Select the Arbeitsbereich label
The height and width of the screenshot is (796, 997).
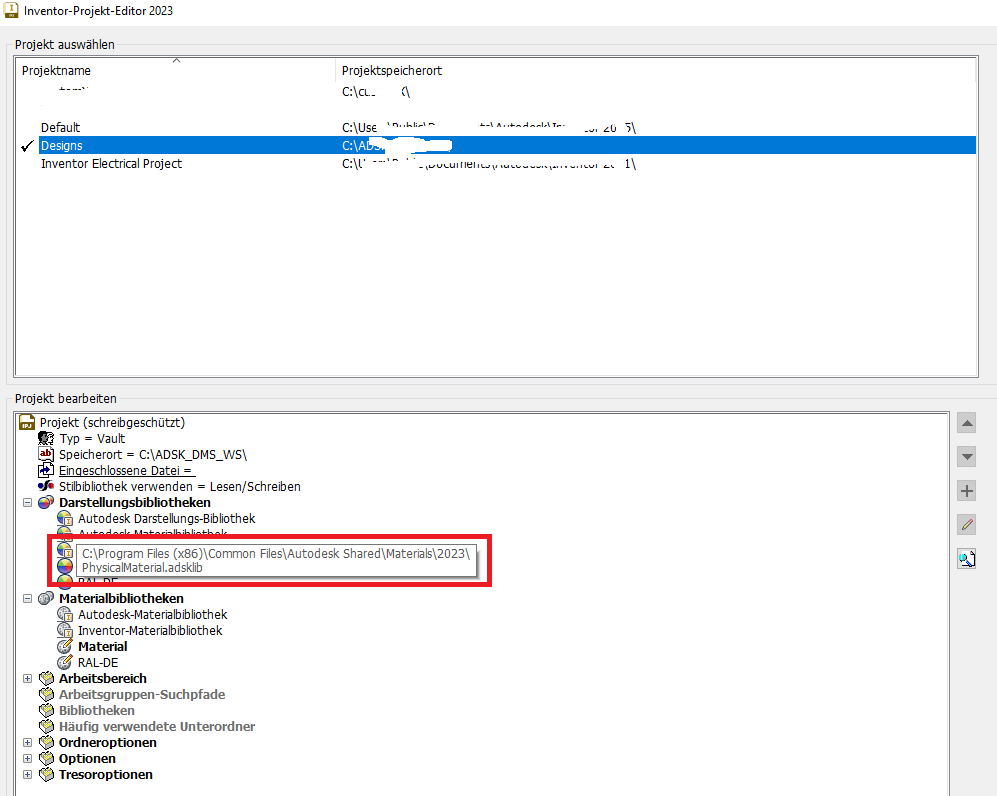pyautogui.click(x=102, y=678)
